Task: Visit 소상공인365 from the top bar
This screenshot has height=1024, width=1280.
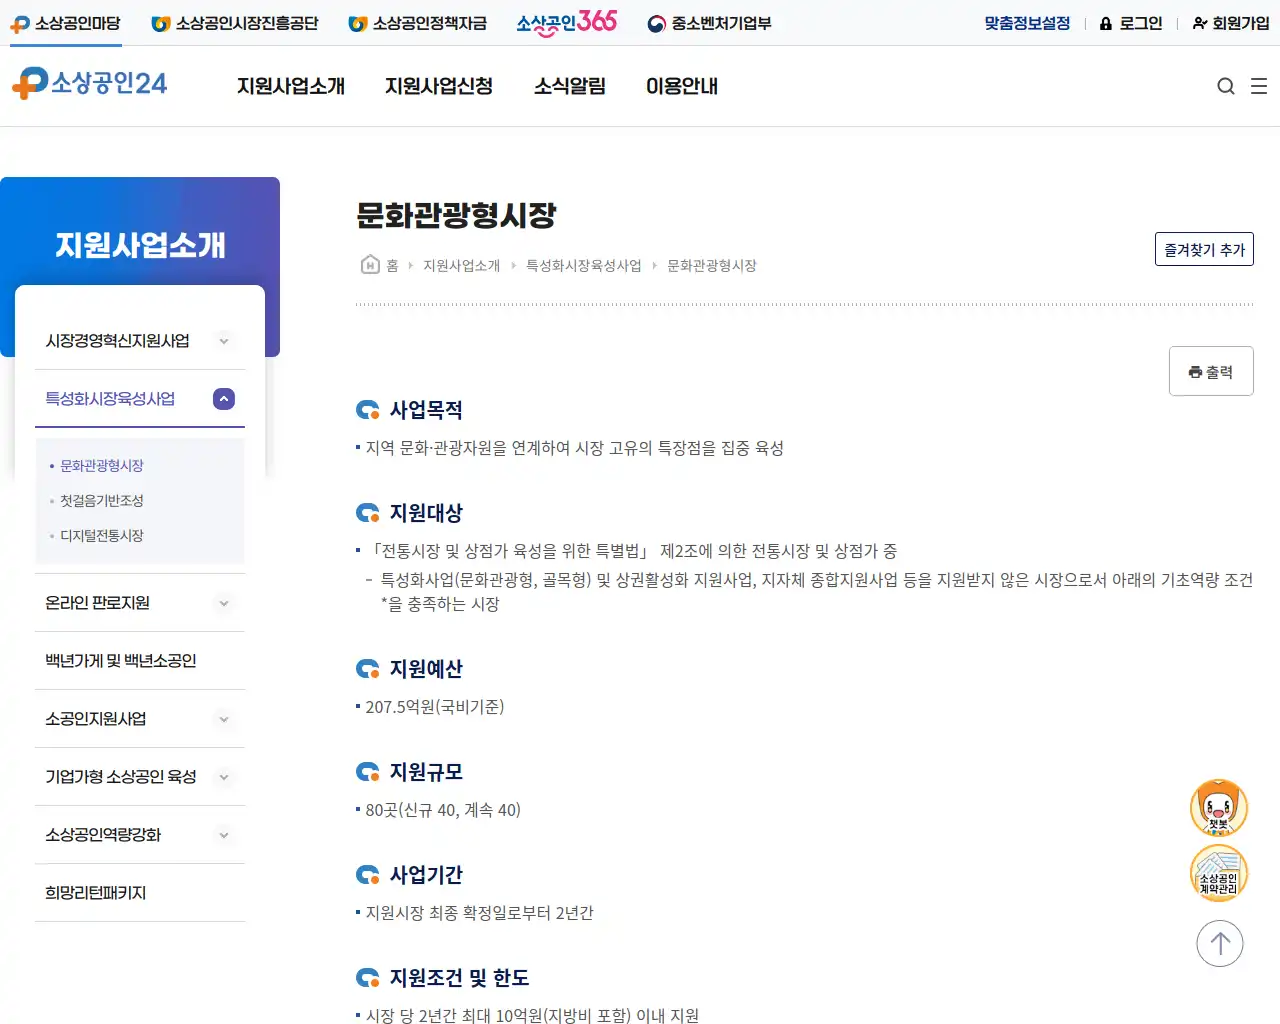Action: click(x=566, y=22)
